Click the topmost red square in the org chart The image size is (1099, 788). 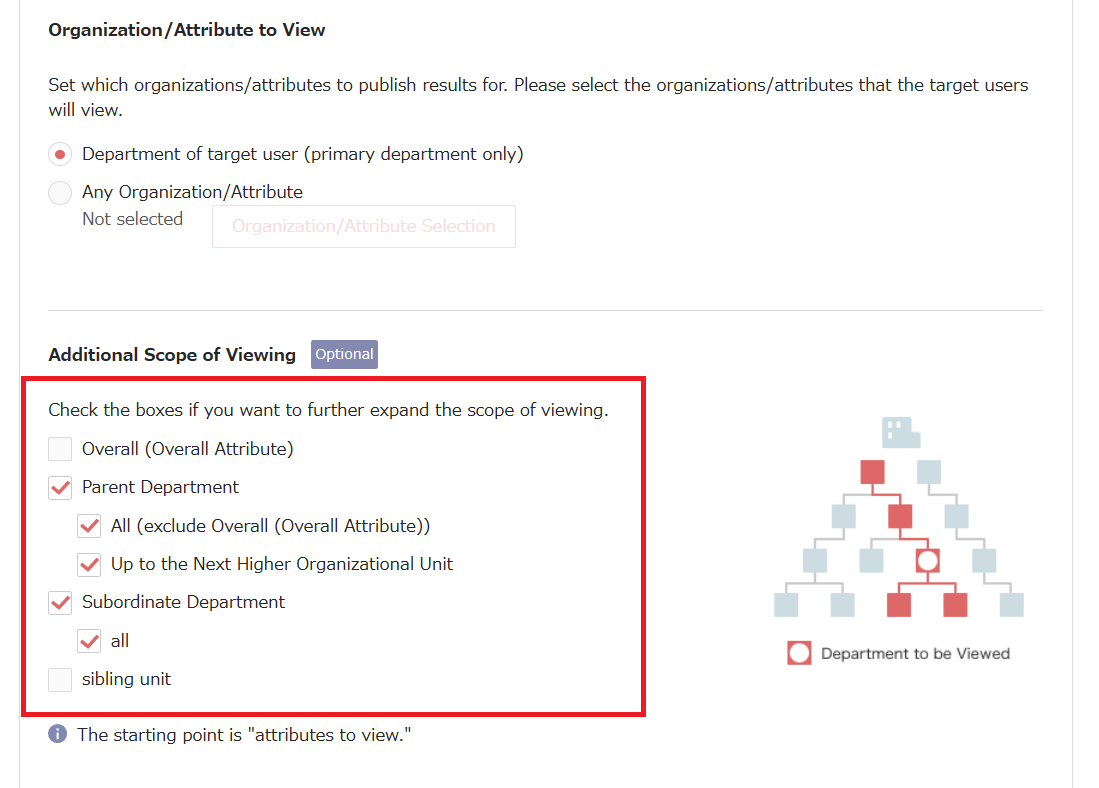click(x=873, y=471)
